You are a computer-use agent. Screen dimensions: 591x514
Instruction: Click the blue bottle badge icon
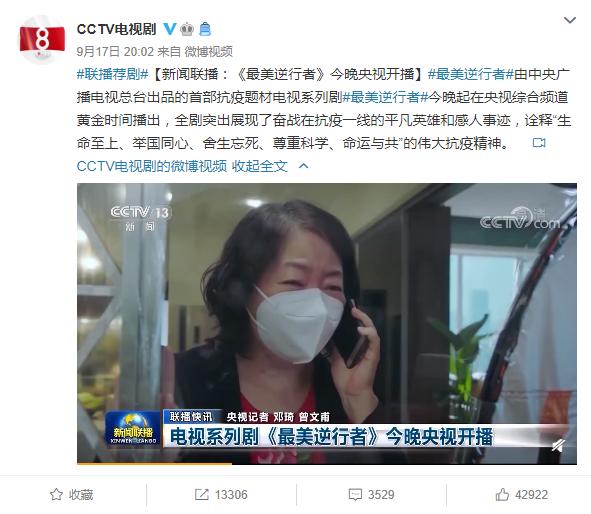coord(205,29)
